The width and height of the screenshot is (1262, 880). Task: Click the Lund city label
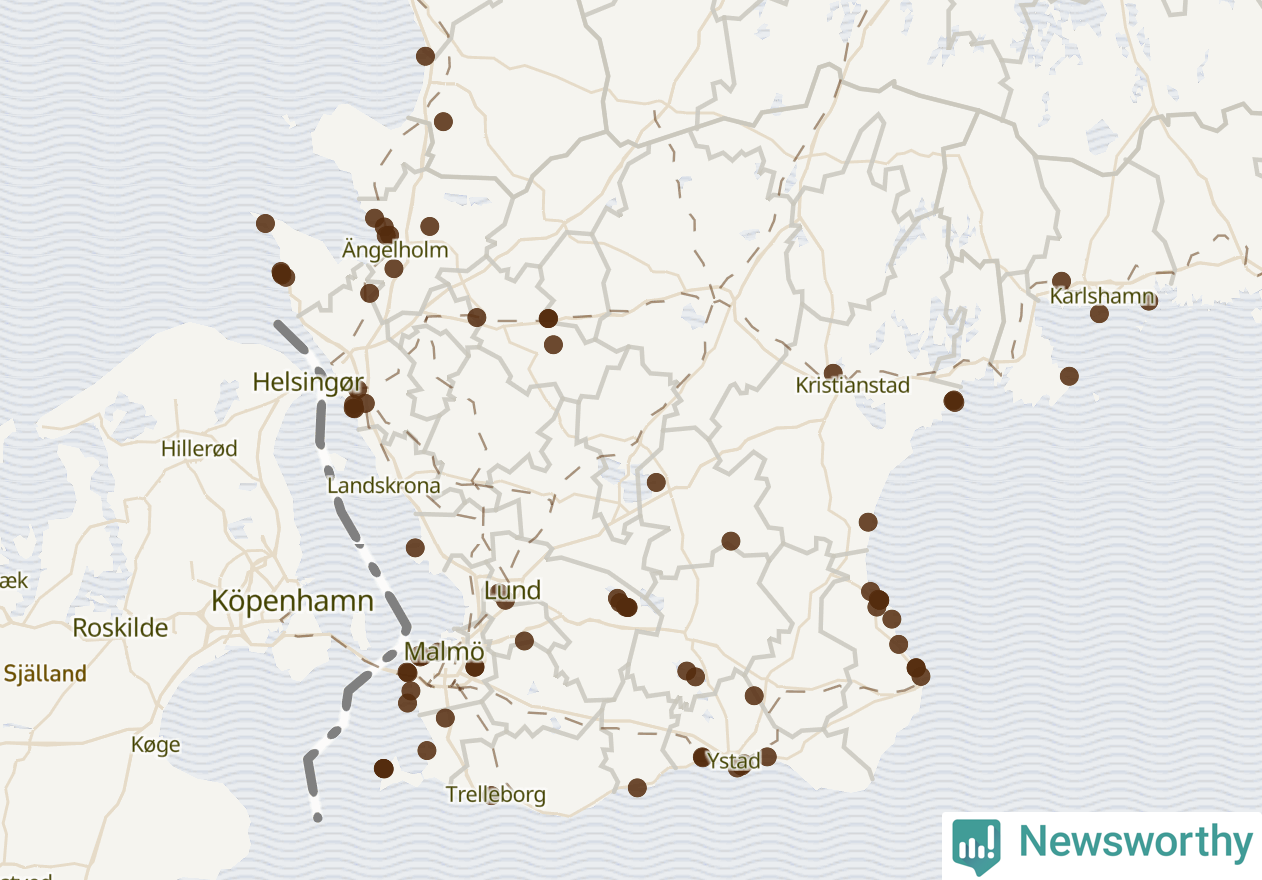click(512, 591)
